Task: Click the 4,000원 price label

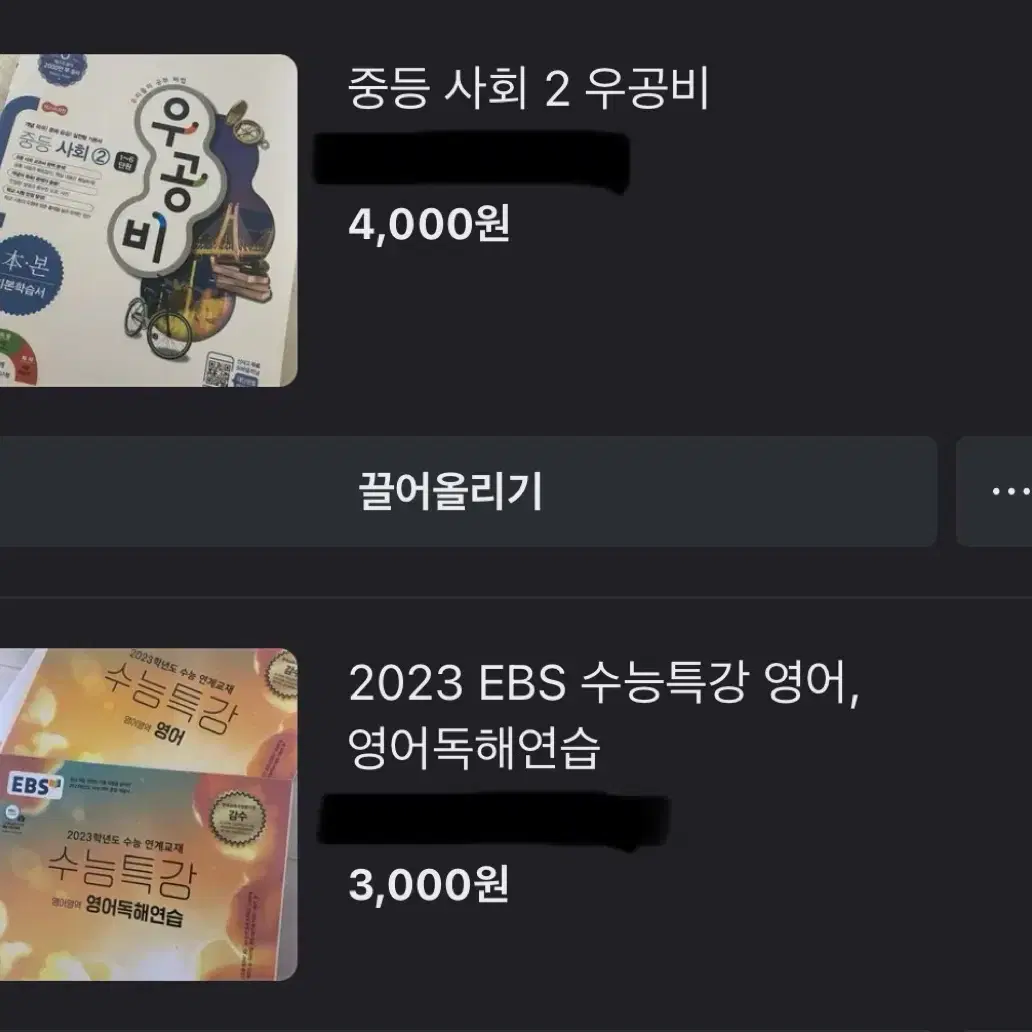Action: 429,224
